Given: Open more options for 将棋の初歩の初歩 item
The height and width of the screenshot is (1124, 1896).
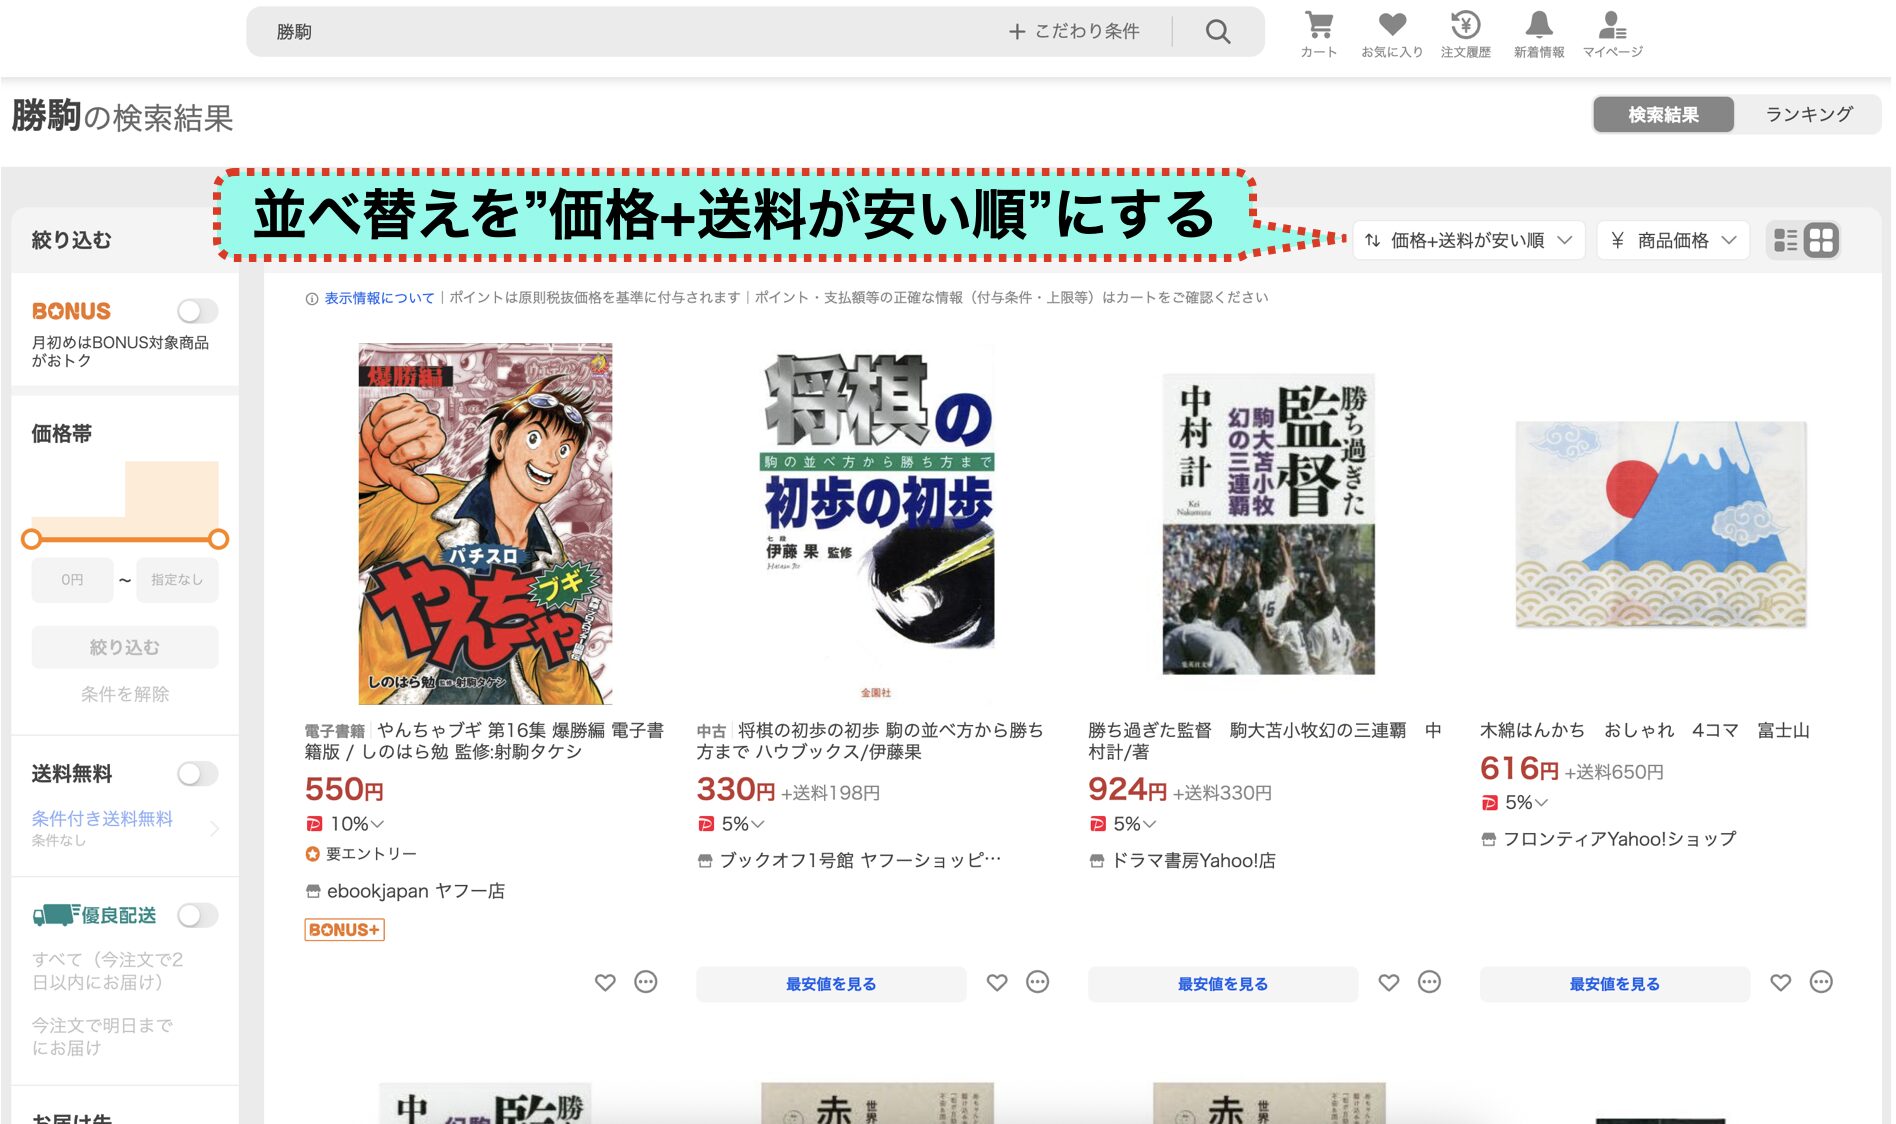Looking at the screenshot, I should 1038,982.
